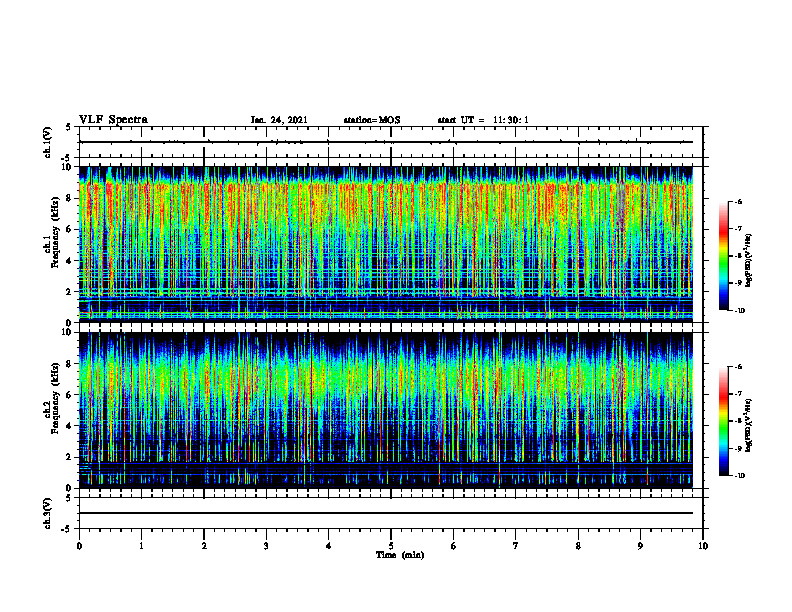Viewport: 792px width, 612px height.
Task: Click the ch.1(V) waveform trace
Action: click(386, 142)
